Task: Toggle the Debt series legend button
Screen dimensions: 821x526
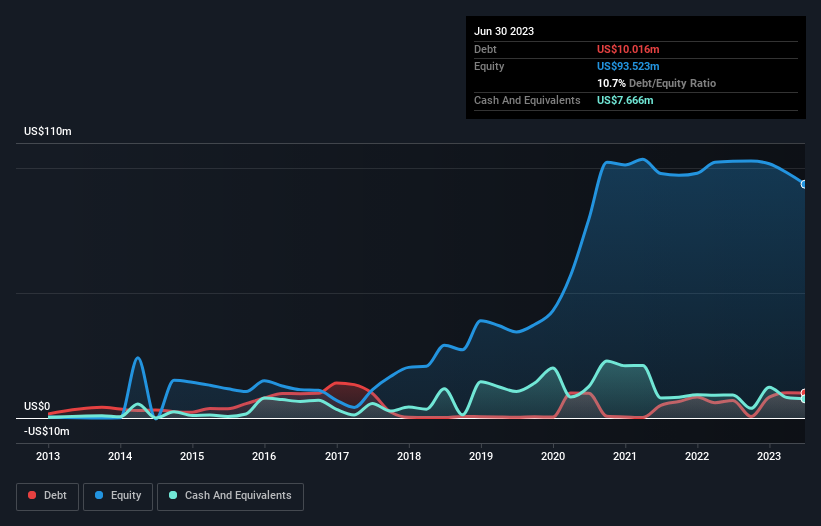Action: click(48, 496)
